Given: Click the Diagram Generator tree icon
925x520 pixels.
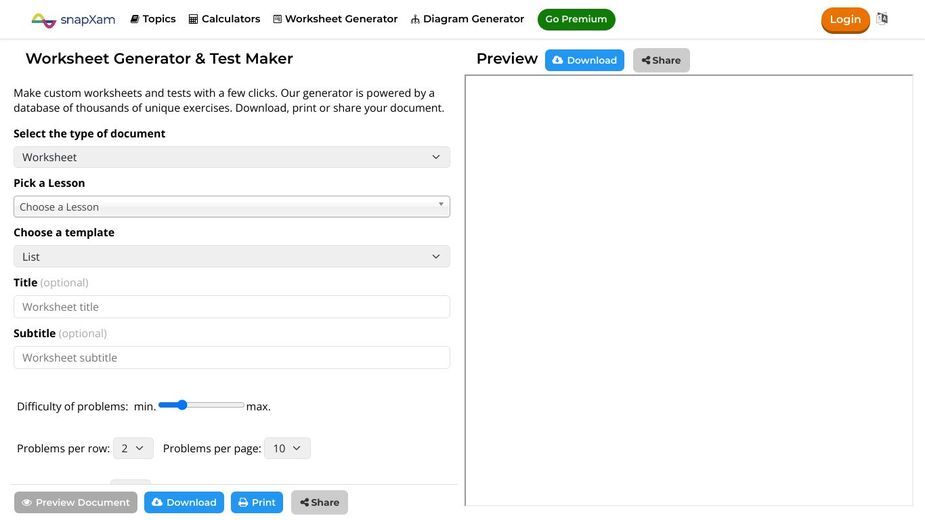Looking at the screenshot, I should pos(415,19).
